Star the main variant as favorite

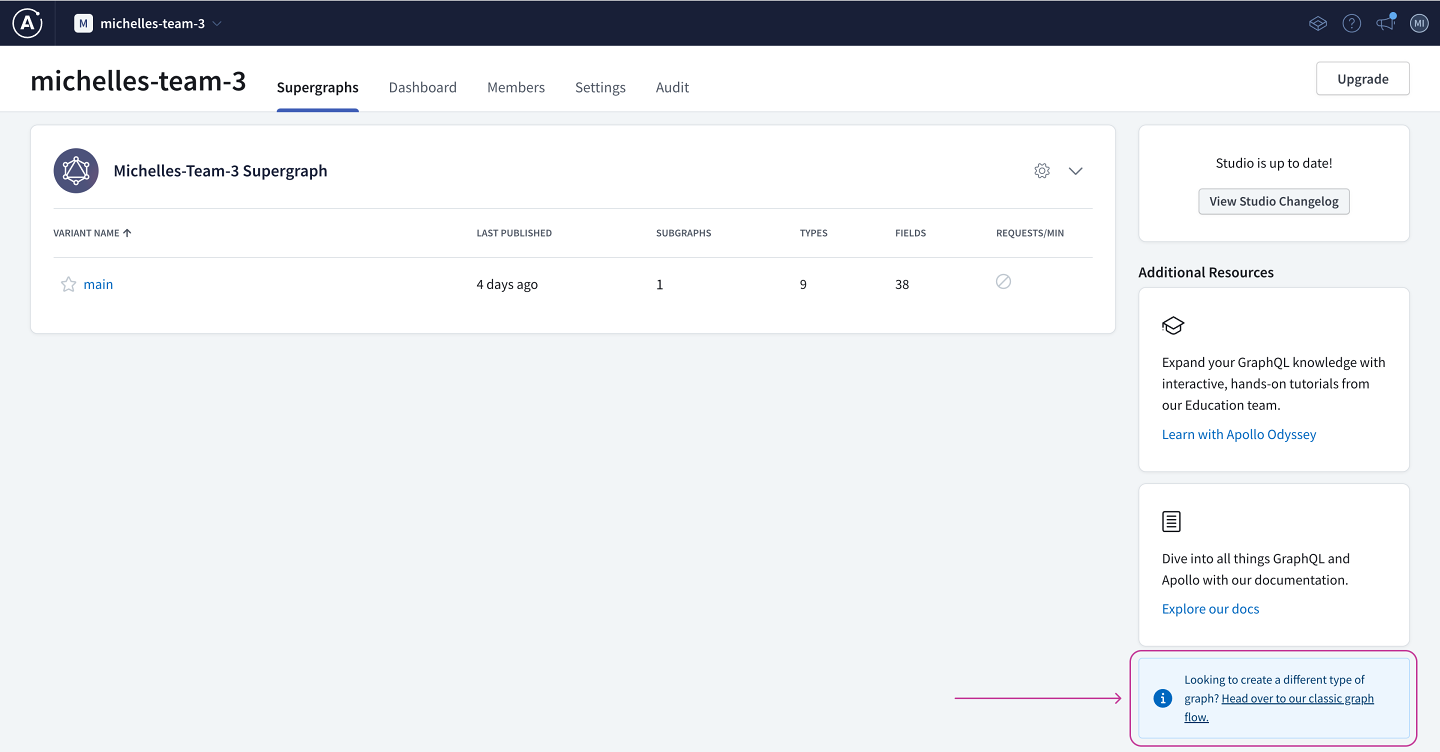click(68, 284)
